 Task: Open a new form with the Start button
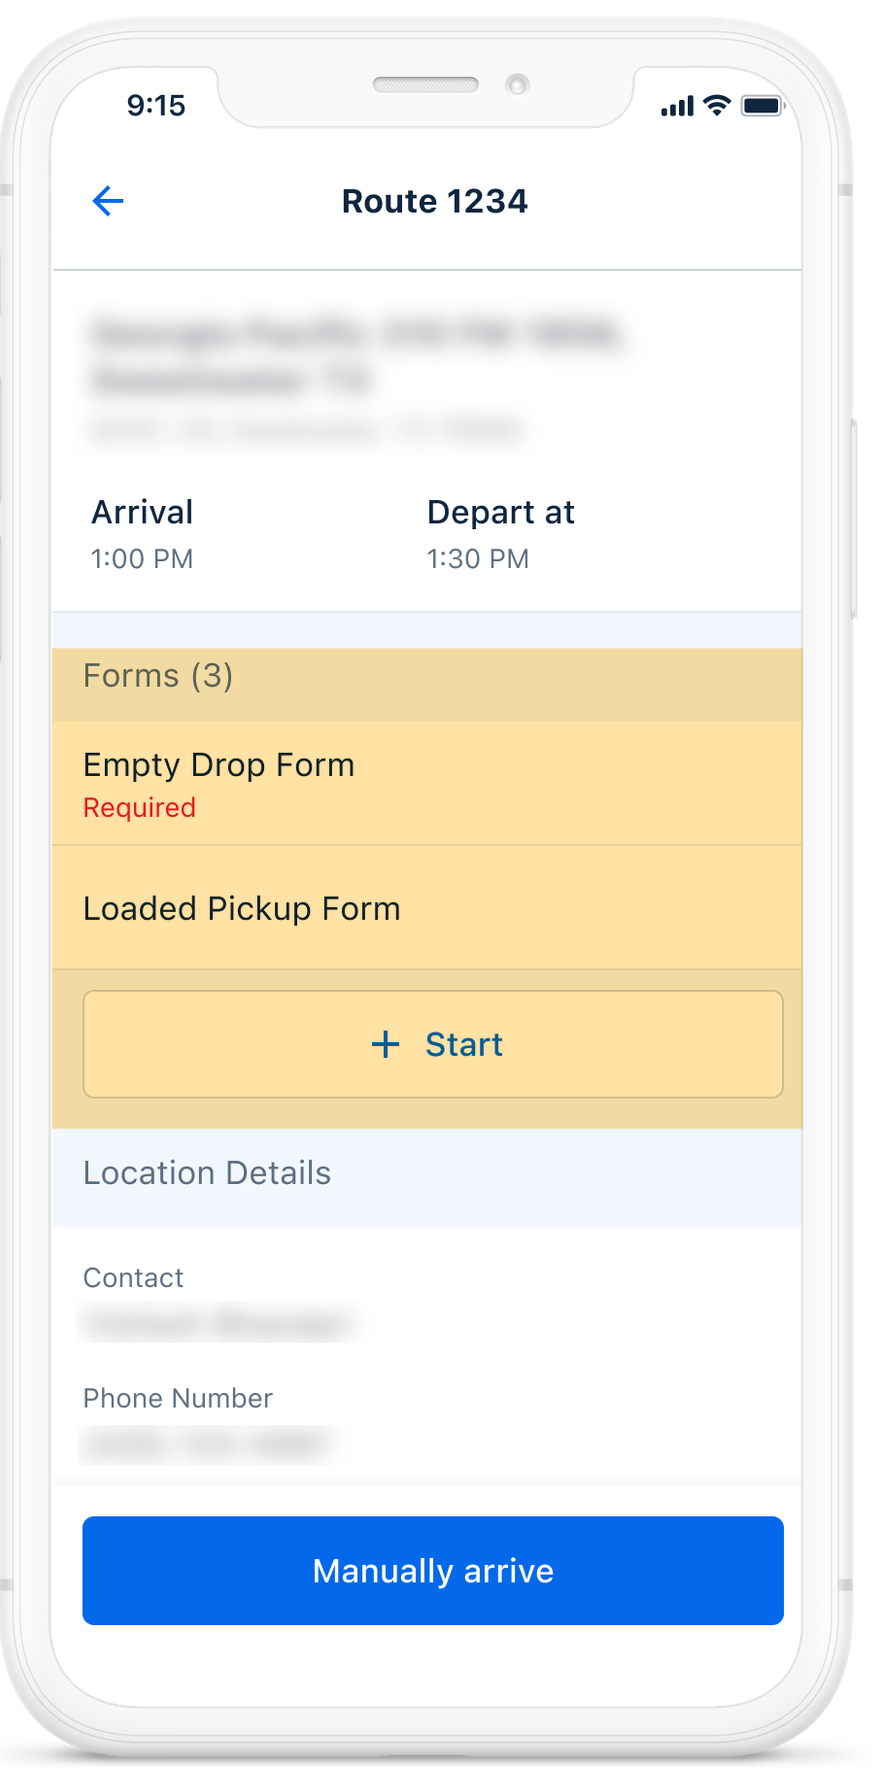(x=432, y=1044)
